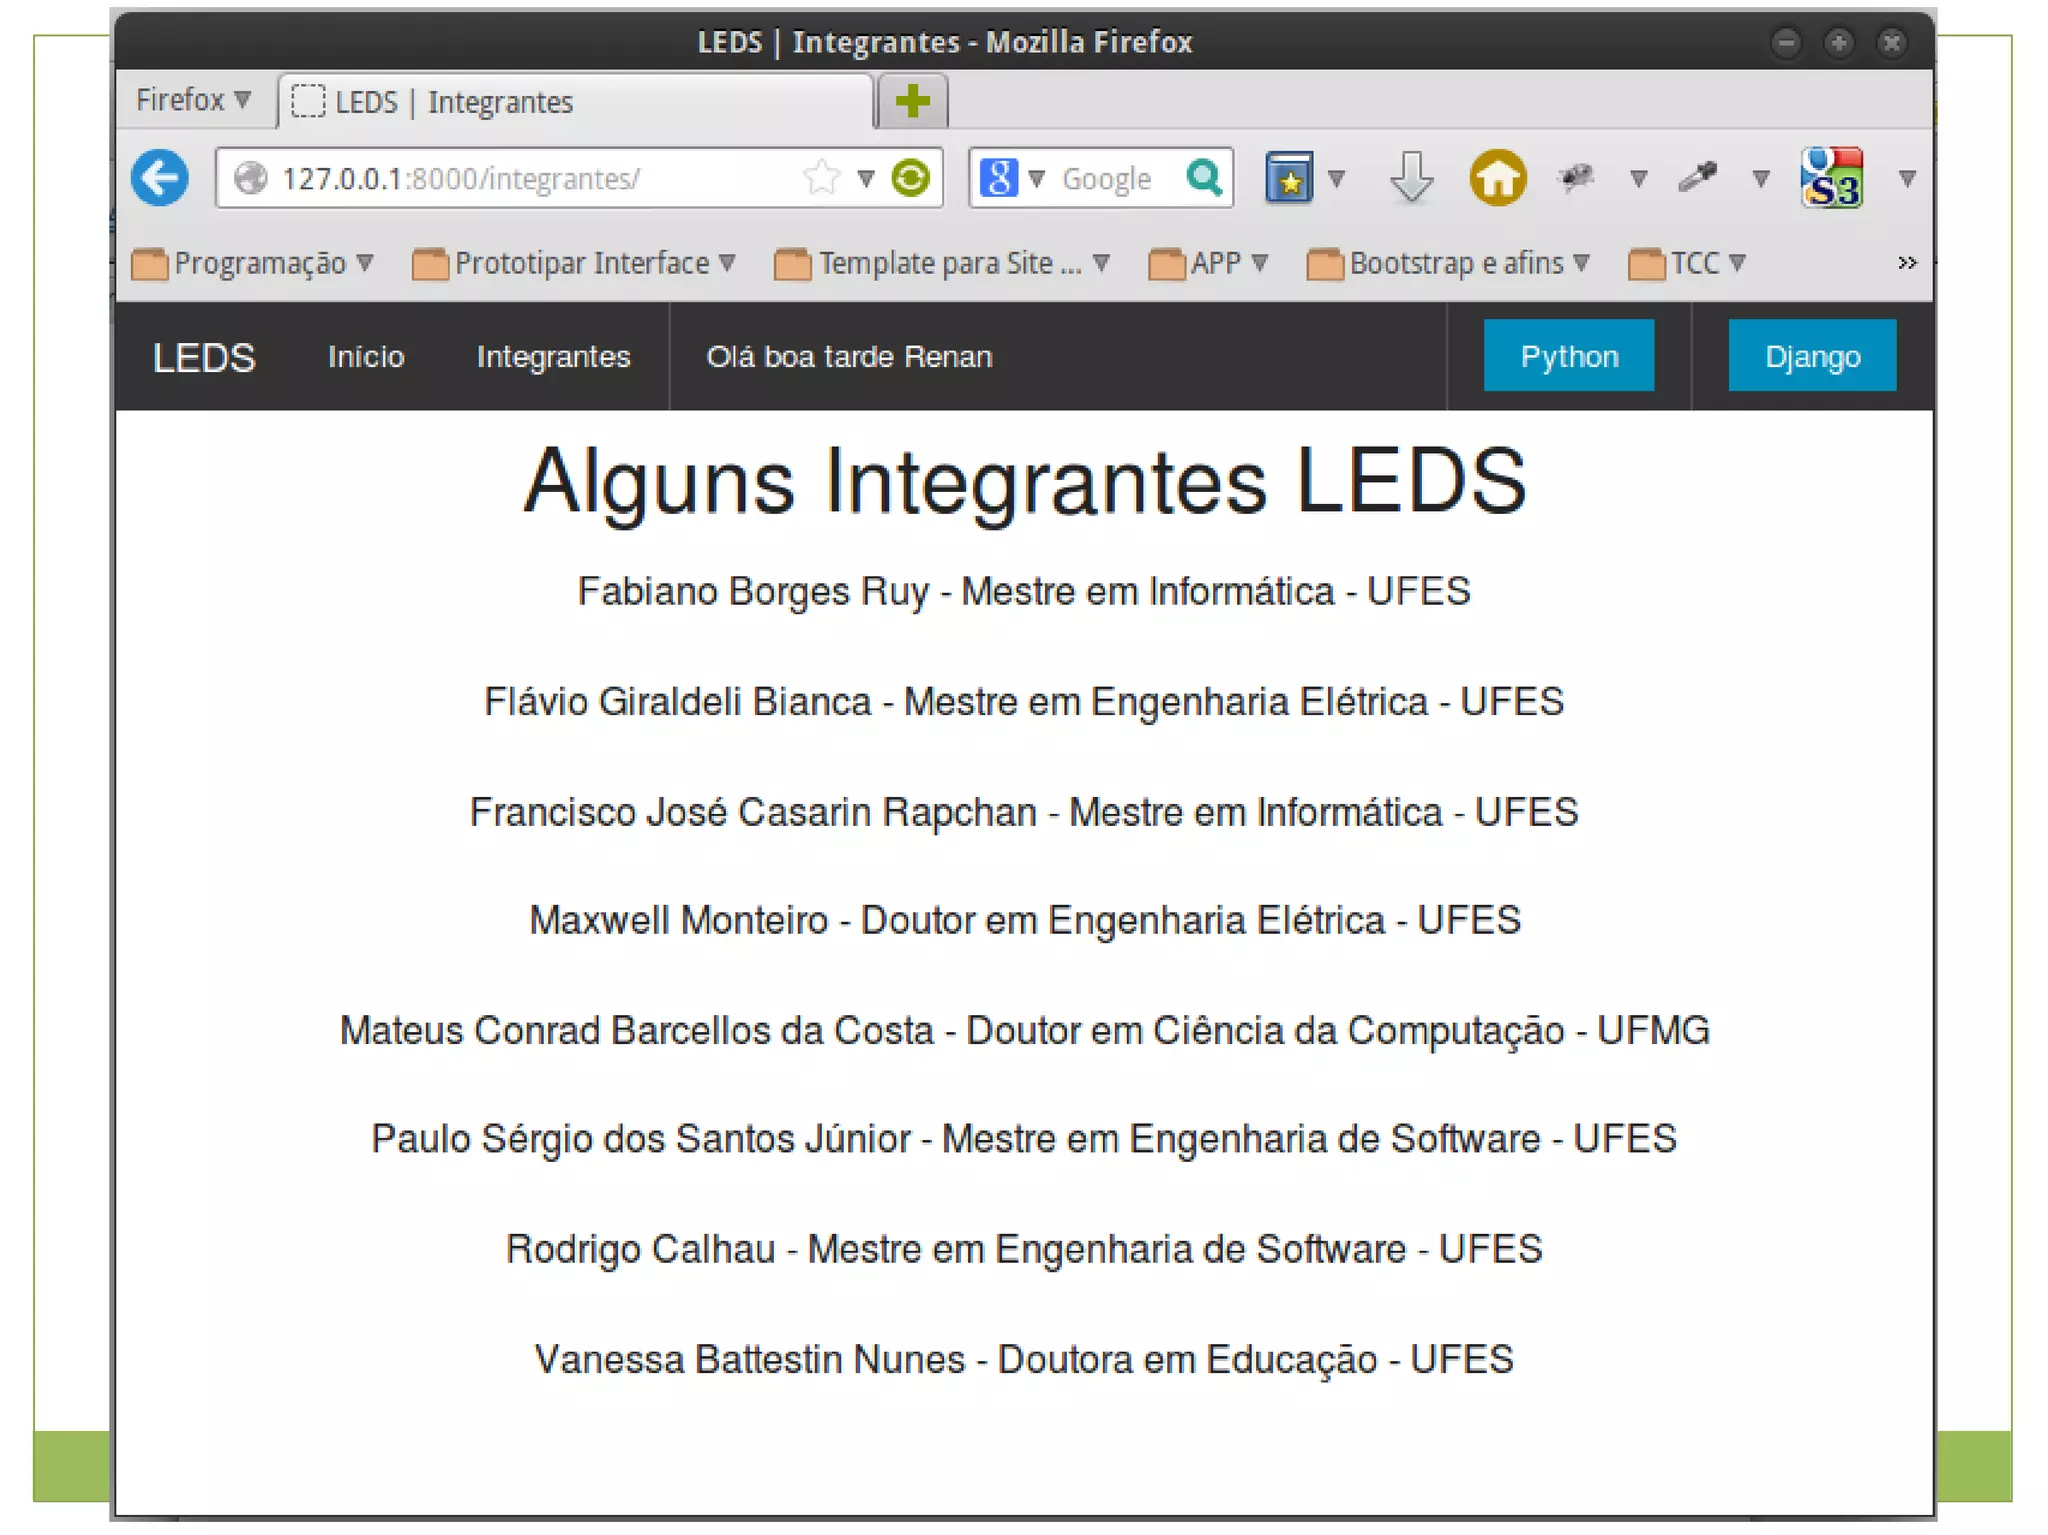Show more bookmarks via double chevron

click(x=1906, y=263)
